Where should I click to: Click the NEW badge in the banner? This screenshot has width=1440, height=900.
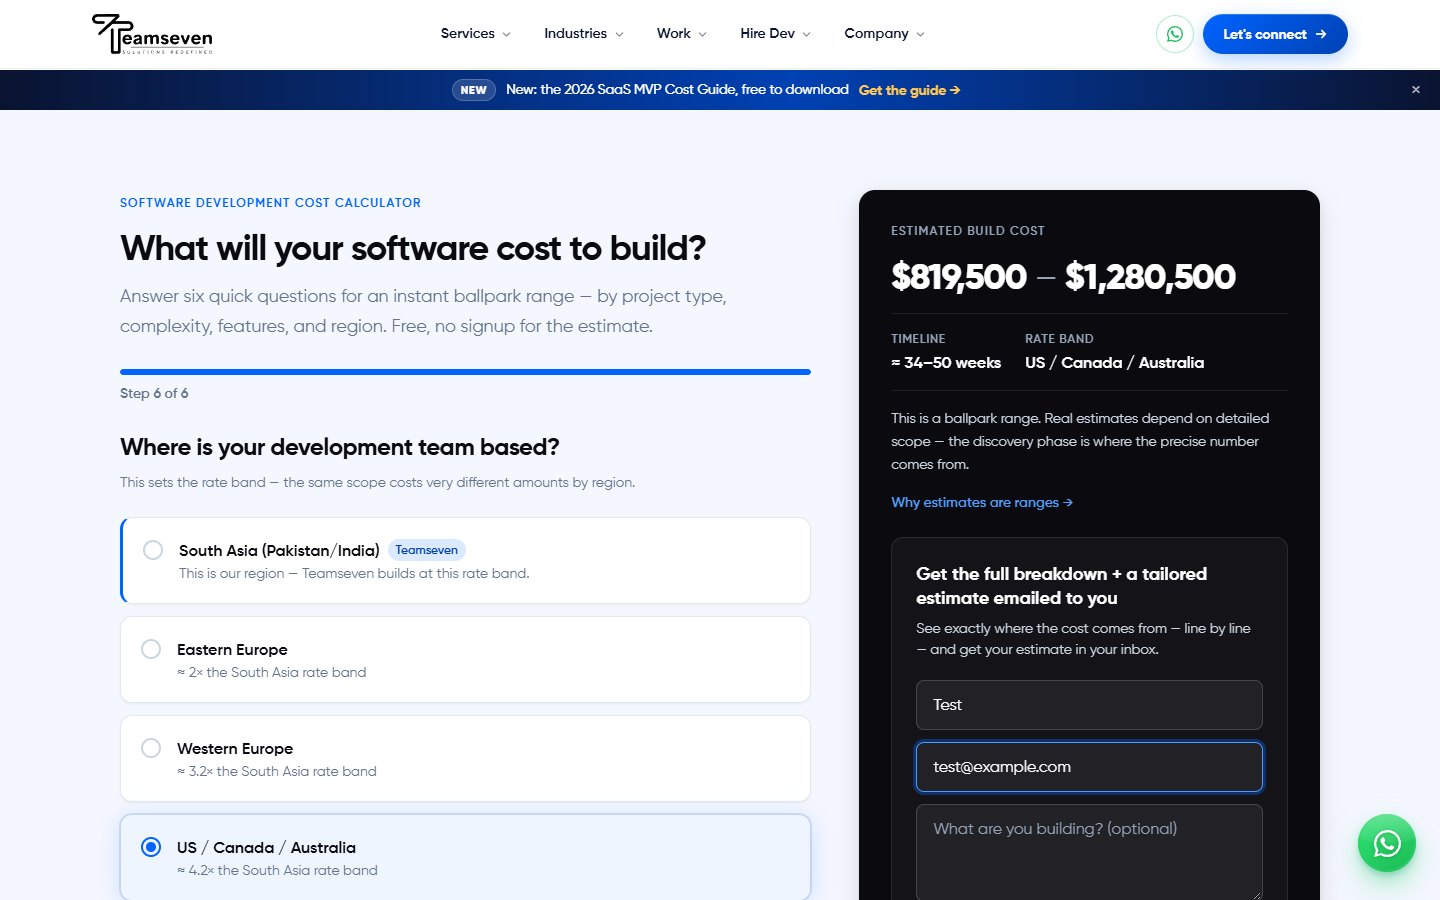(x=474, y=90)
